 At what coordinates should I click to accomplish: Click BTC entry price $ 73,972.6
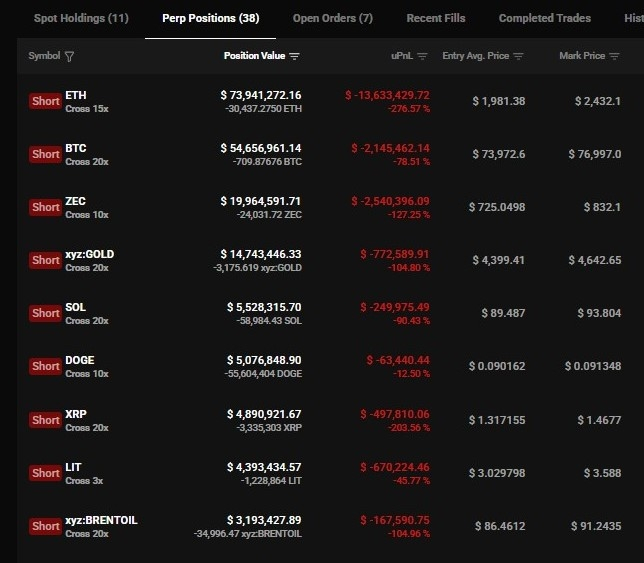499,154
